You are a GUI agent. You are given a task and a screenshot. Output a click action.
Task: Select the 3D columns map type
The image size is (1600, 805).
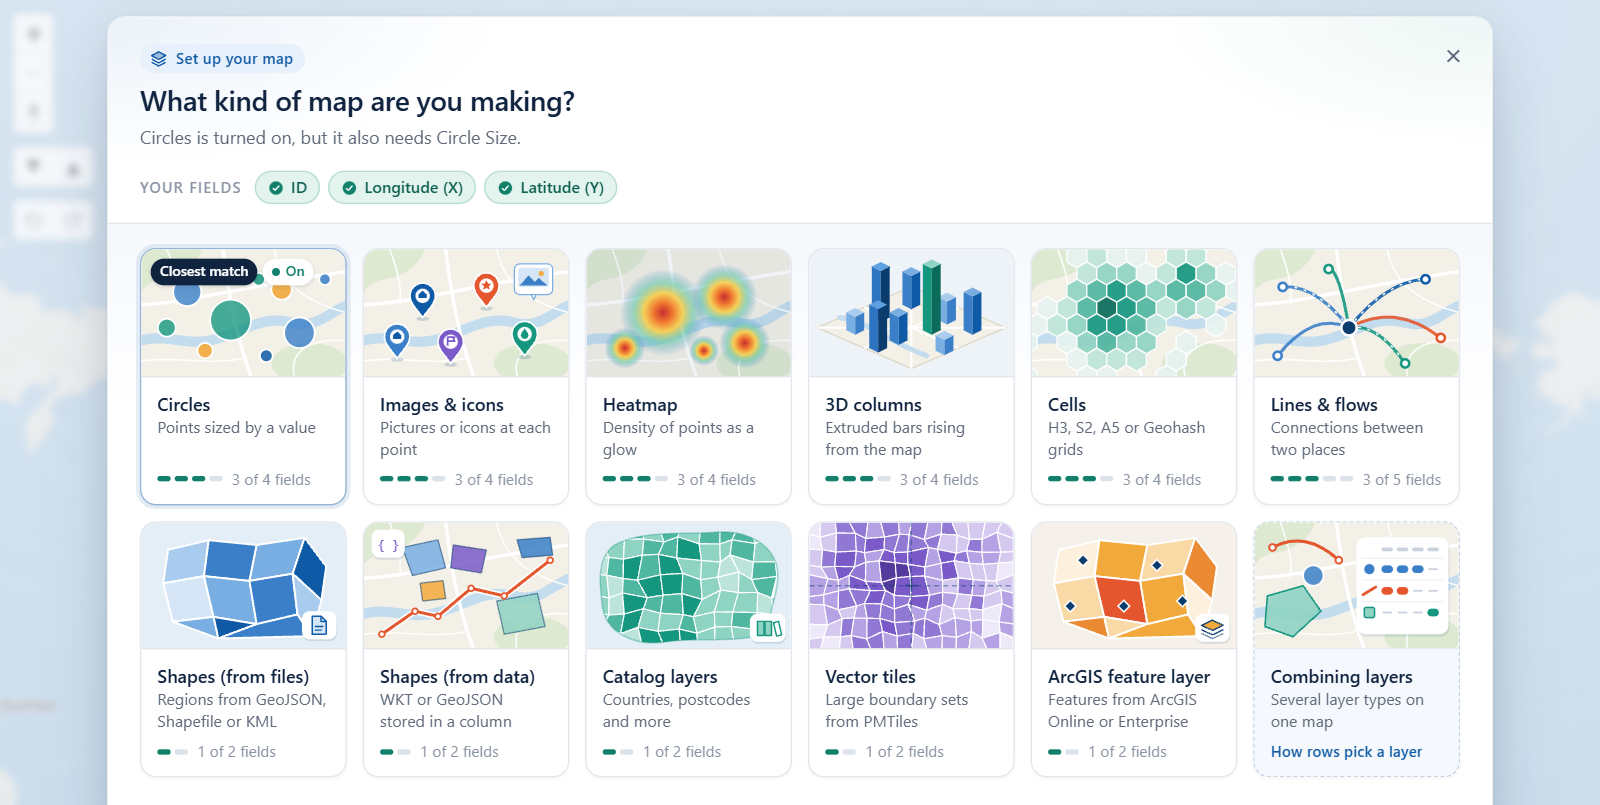(x=911, y=376)
